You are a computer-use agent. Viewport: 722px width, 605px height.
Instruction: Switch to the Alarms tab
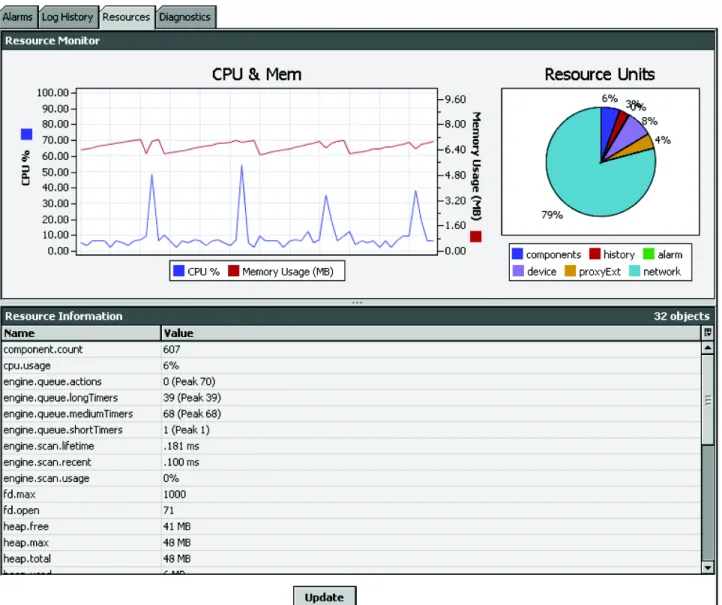point(17,17)
